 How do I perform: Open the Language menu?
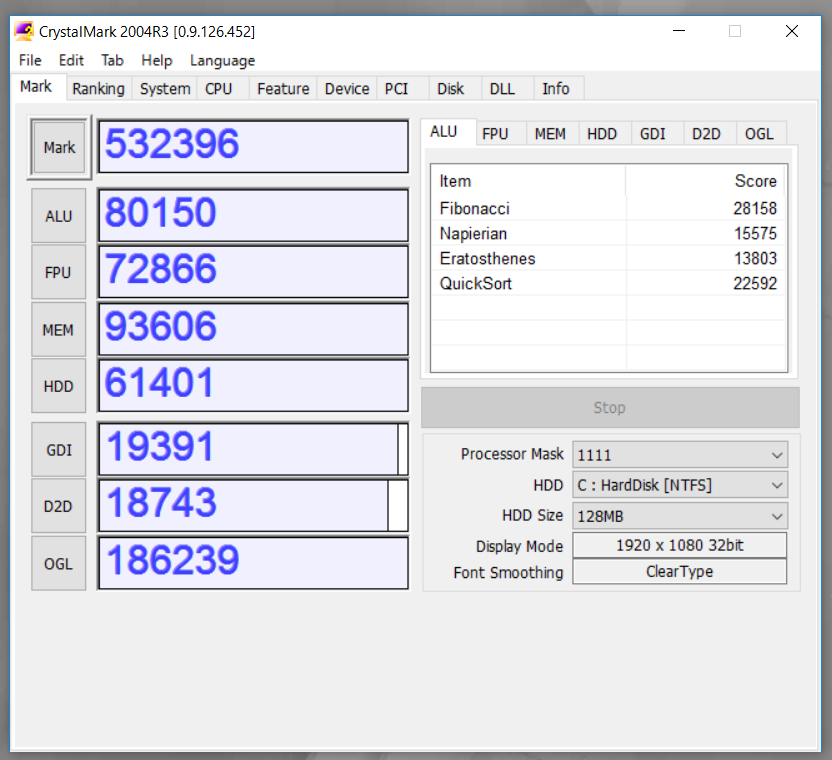[x=222, y=61]
